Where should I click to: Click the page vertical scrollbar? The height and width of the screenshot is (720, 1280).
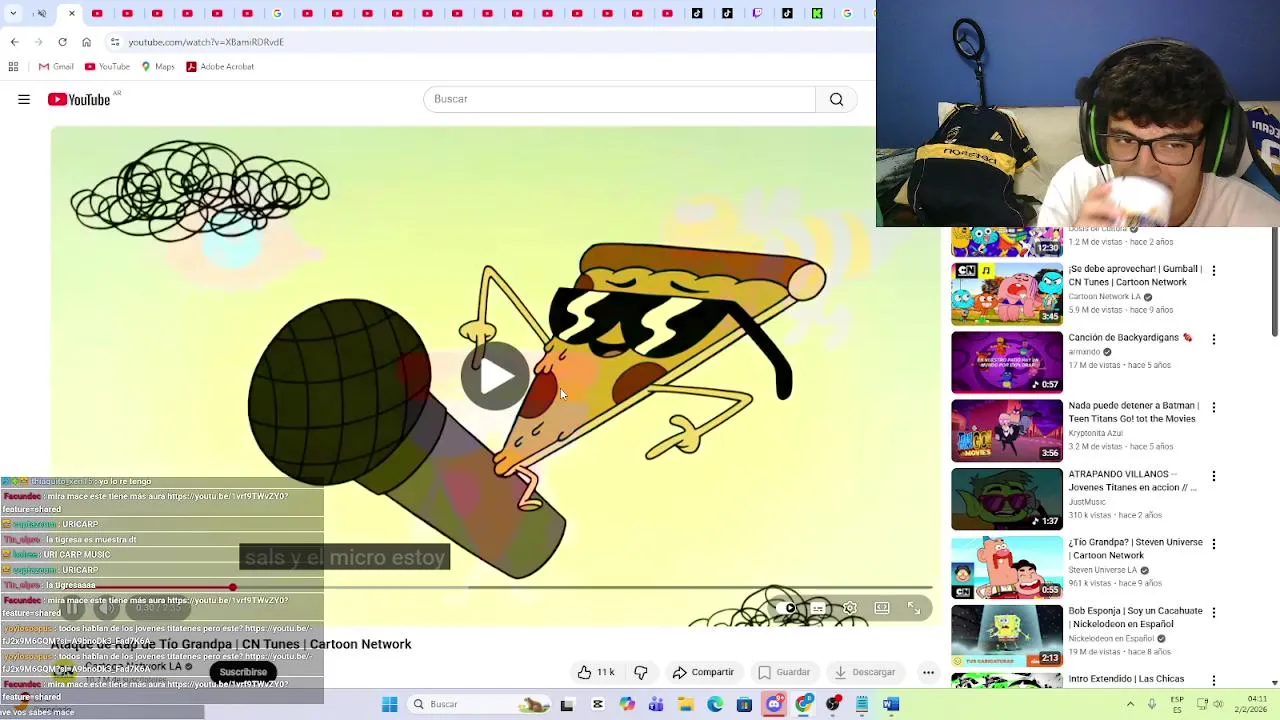(x=1274, y=282)
